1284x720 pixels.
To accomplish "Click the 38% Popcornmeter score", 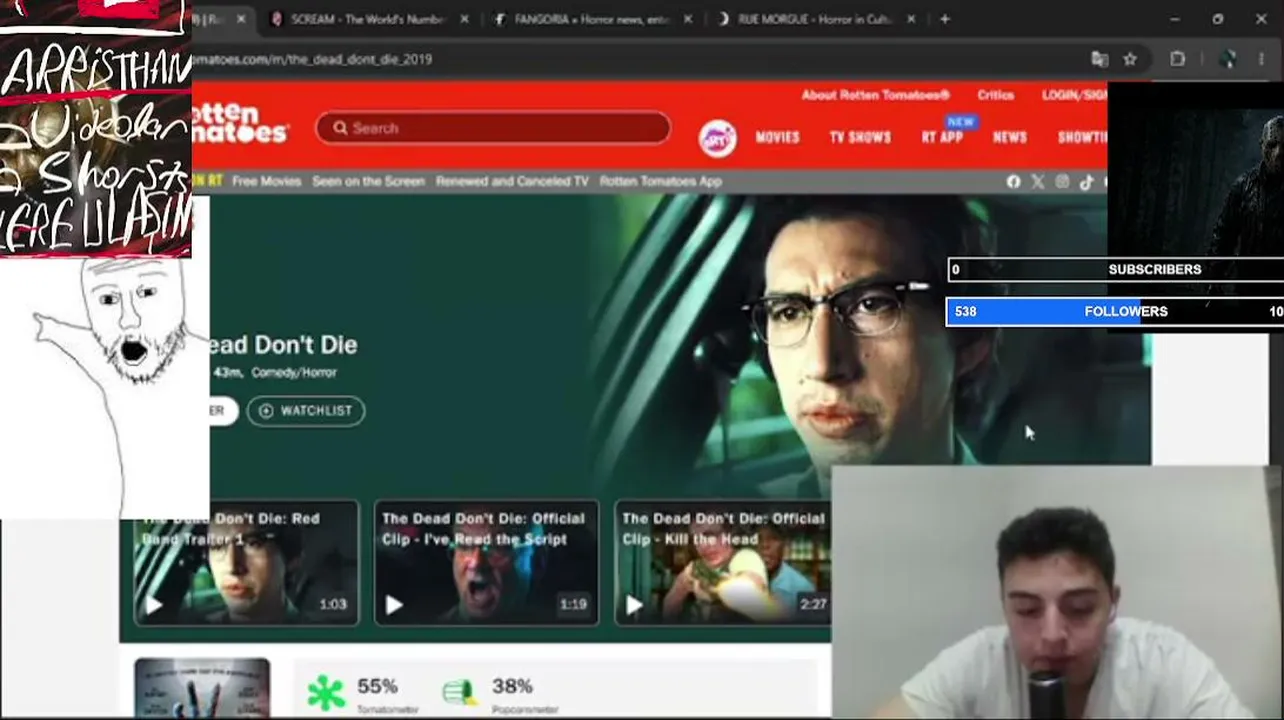I will point(512,686).
